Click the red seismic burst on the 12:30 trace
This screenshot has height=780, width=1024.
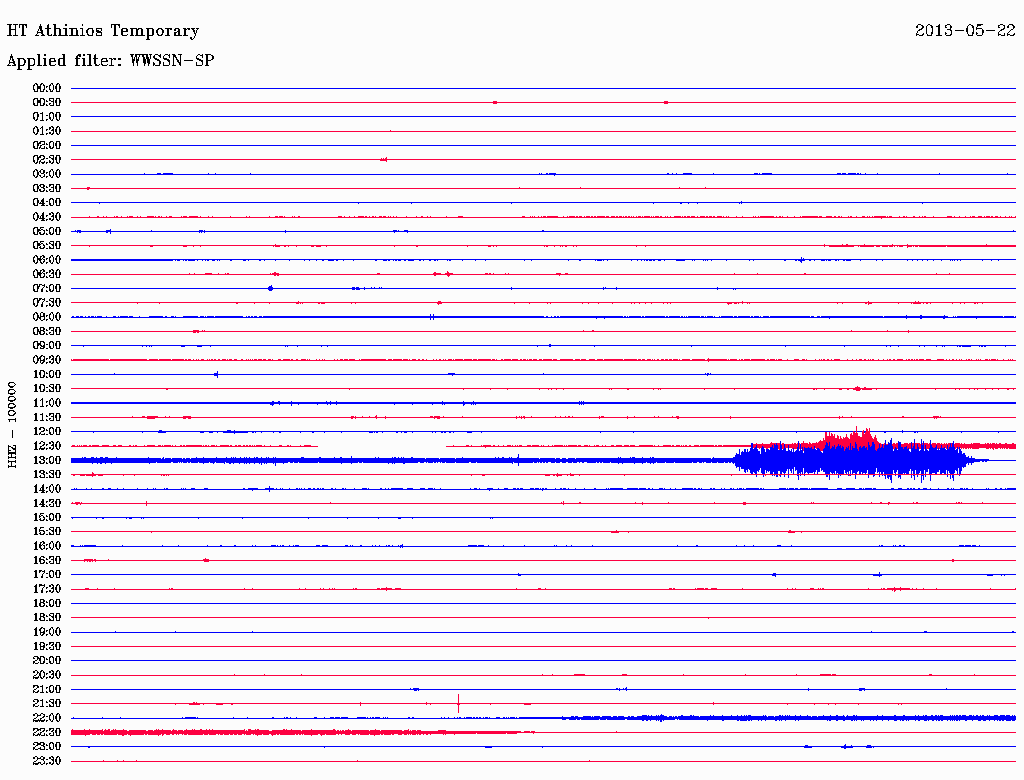pos(849,439)
